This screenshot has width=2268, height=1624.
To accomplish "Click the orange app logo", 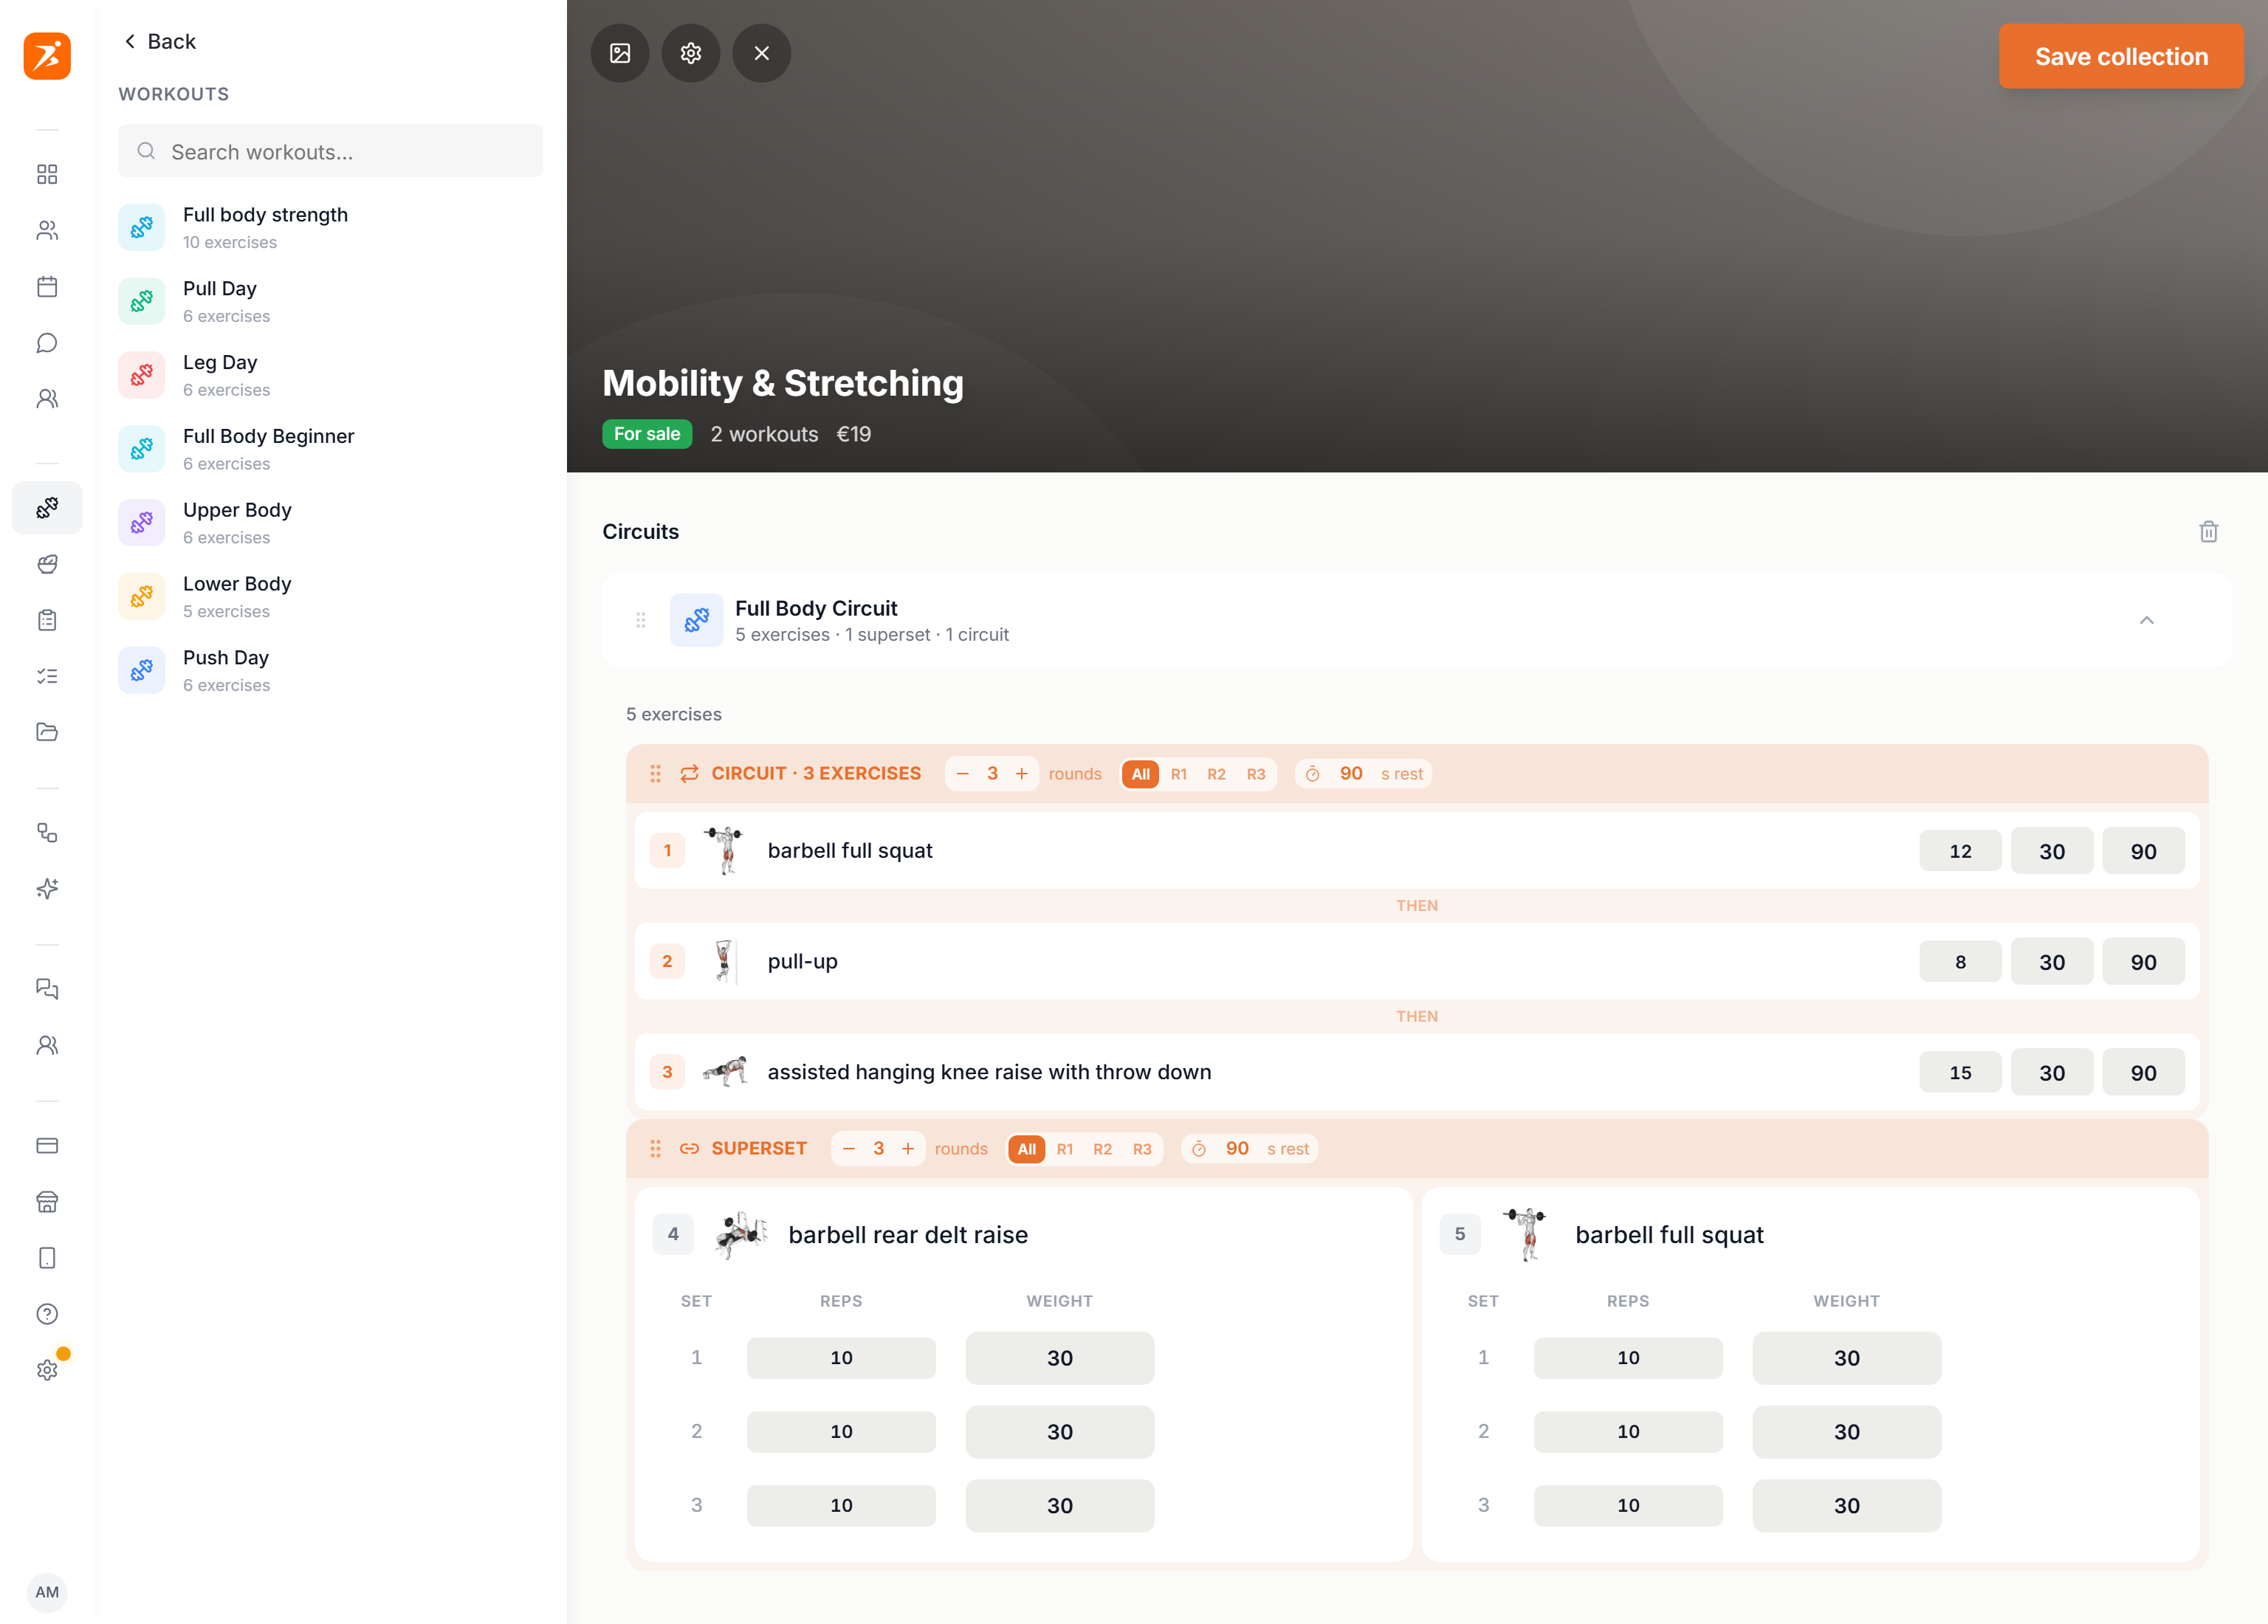I will (x=47, y=56).
